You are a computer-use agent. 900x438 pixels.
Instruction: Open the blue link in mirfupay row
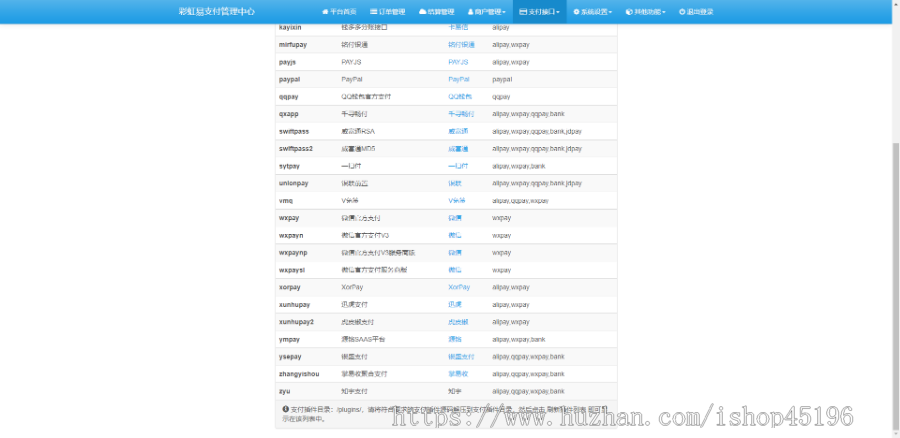(x=461, y=45)
